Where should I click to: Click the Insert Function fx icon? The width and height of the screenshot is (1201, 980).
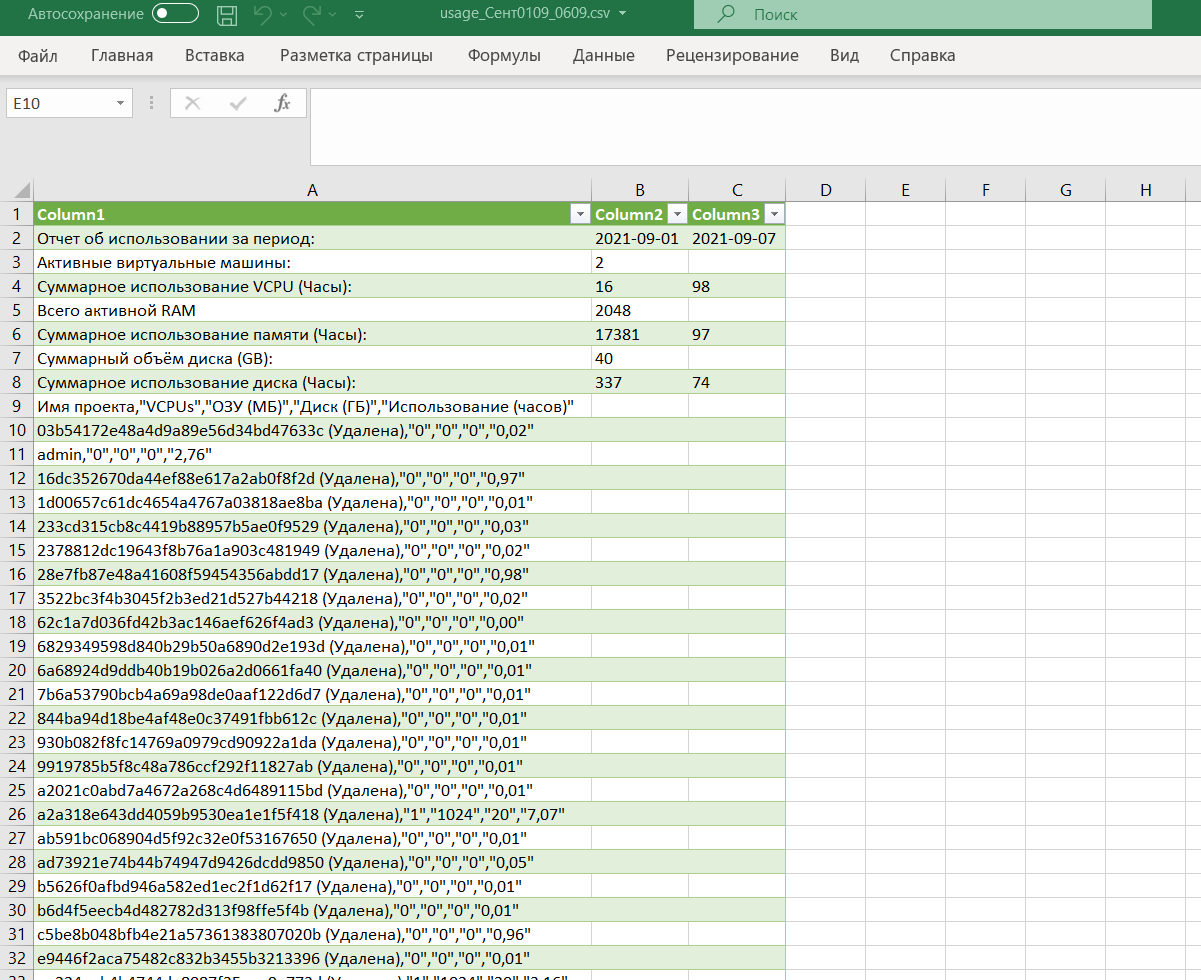click(282, 103)
